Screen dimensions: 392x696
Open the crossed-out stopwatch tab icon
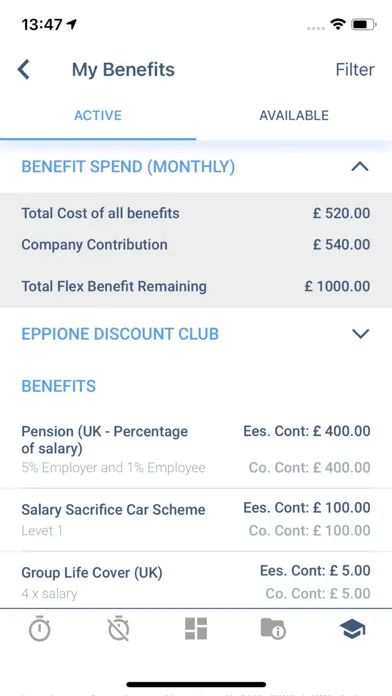119,629
